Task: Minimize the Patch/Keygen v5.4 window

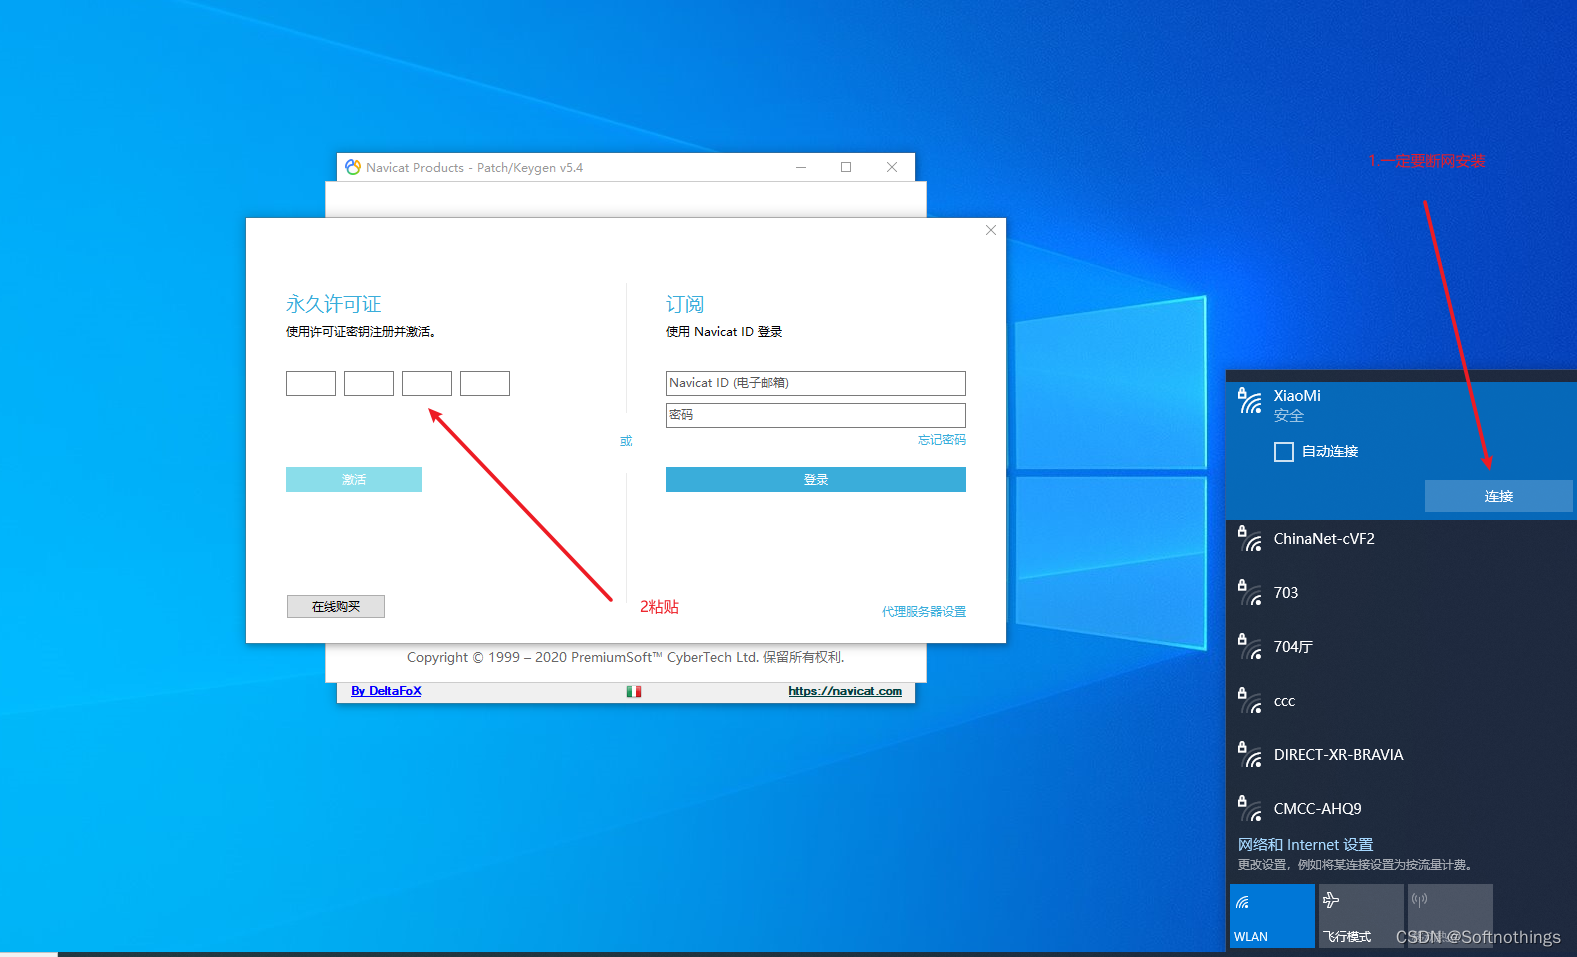Action: 801,167
